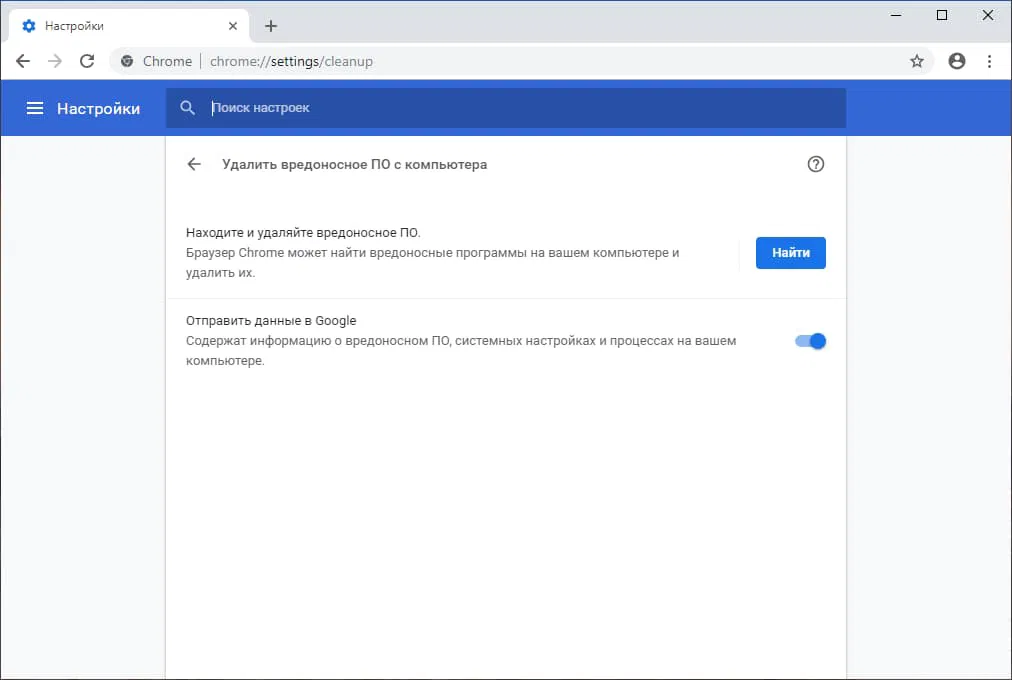Click the profile avatar icon
Viewport: 1012px width, 680px height.
click(x=956, y=61)
